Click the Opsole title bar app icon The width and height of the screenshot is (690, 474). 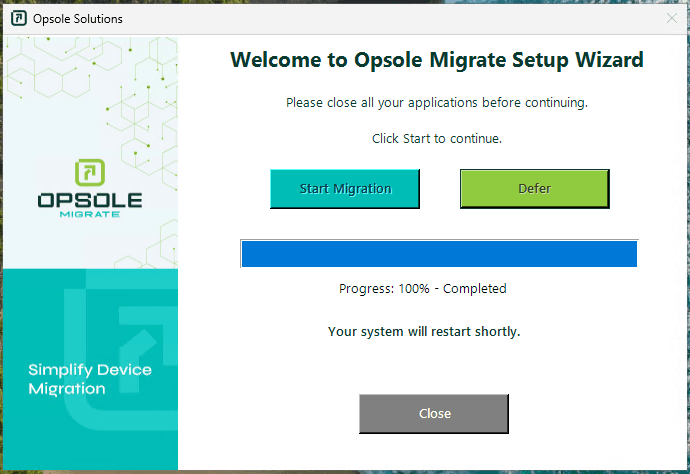coord(19,18)
